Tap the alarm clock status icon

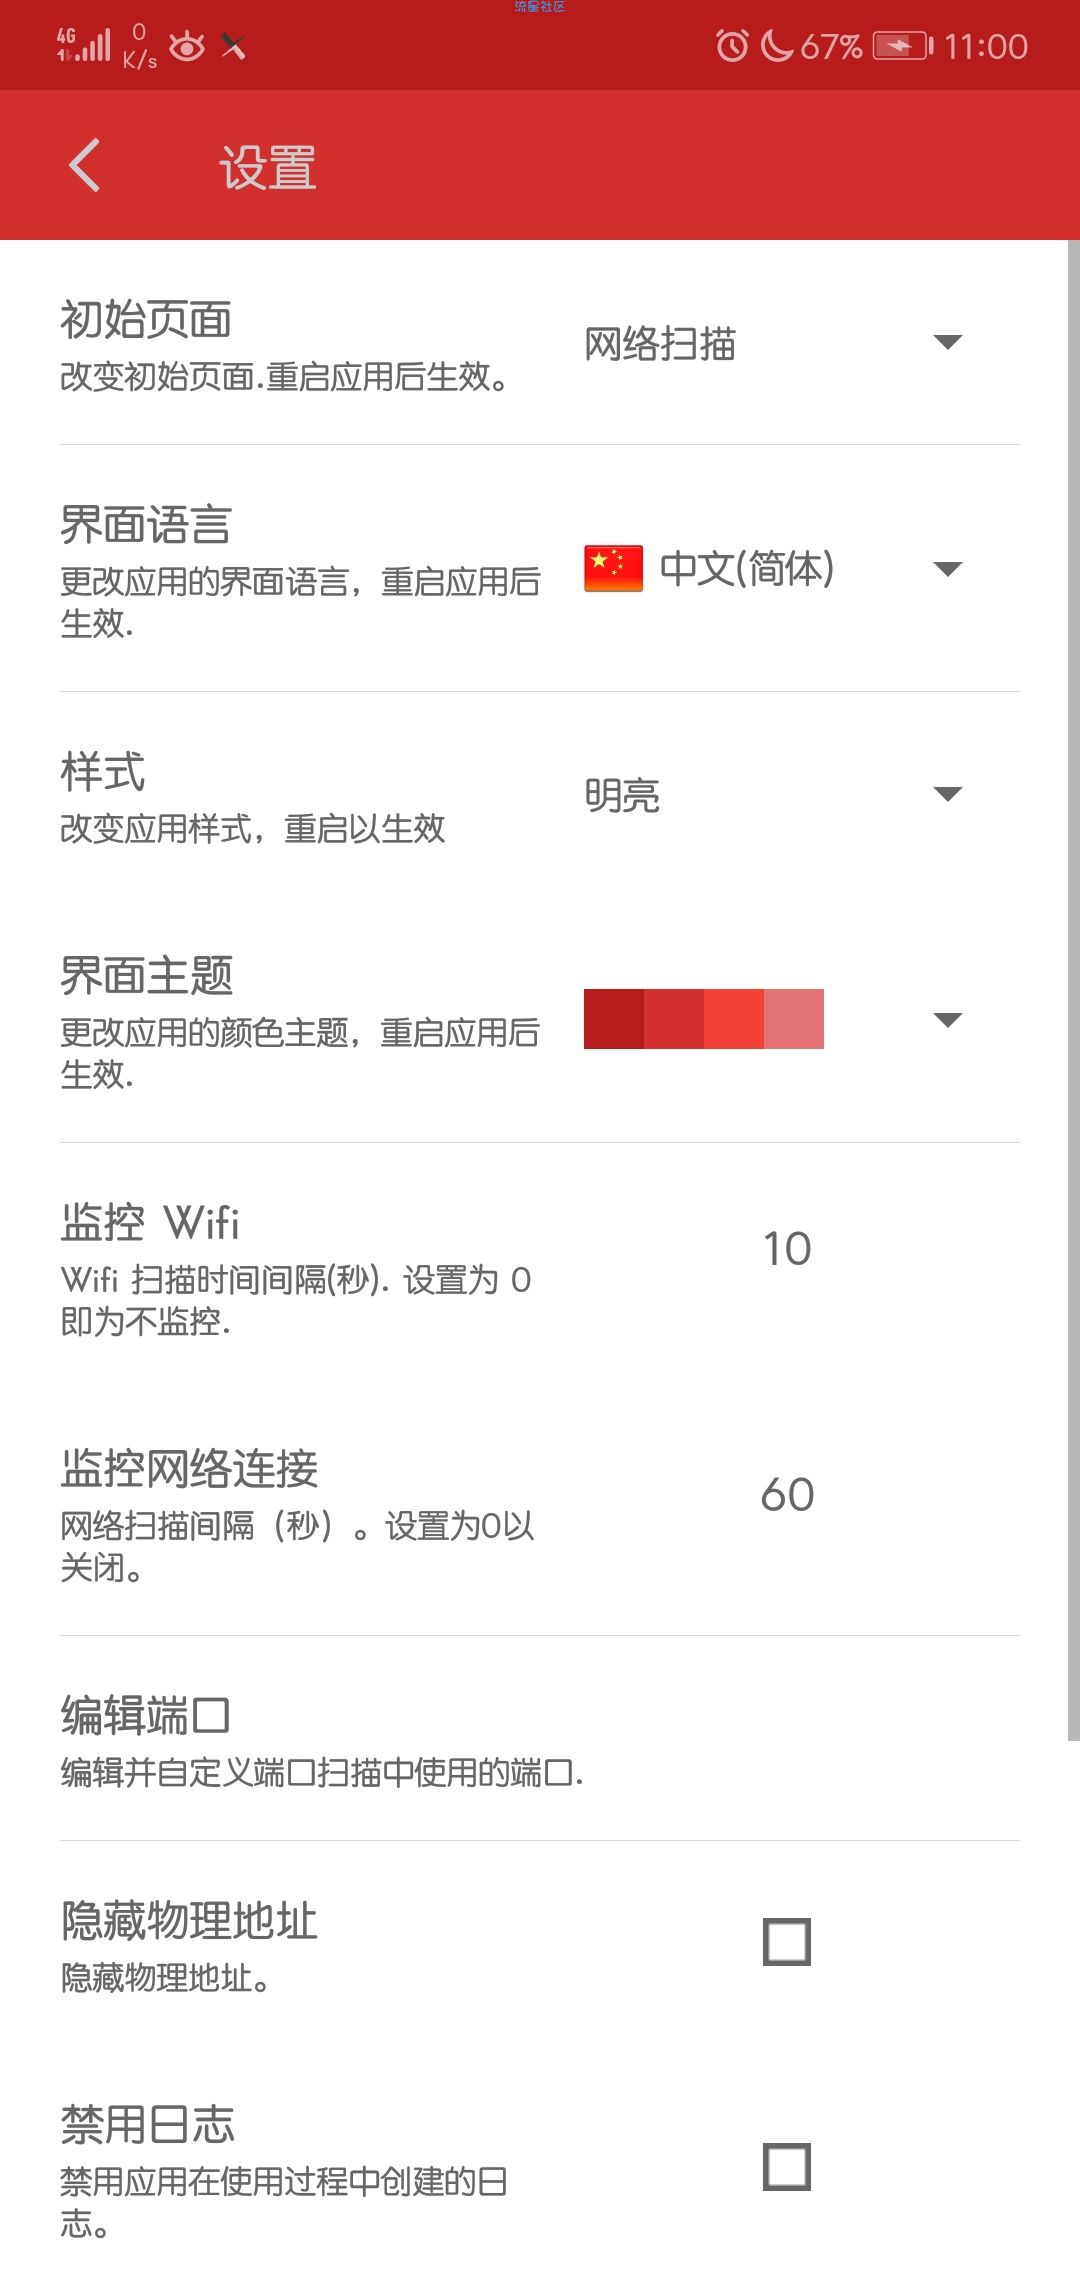[732, 46]
